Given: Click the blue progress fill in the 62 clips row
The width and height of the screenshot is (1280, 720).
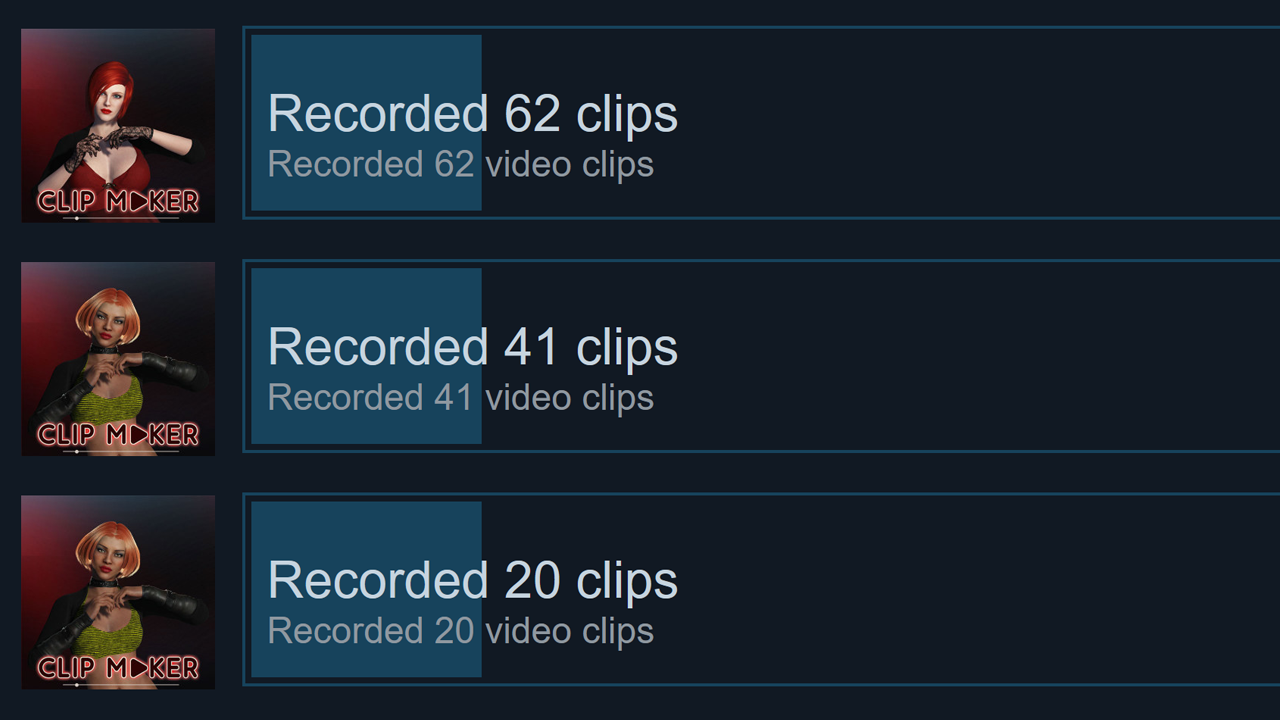Looking at the screenshot, I should coord(366,123).
